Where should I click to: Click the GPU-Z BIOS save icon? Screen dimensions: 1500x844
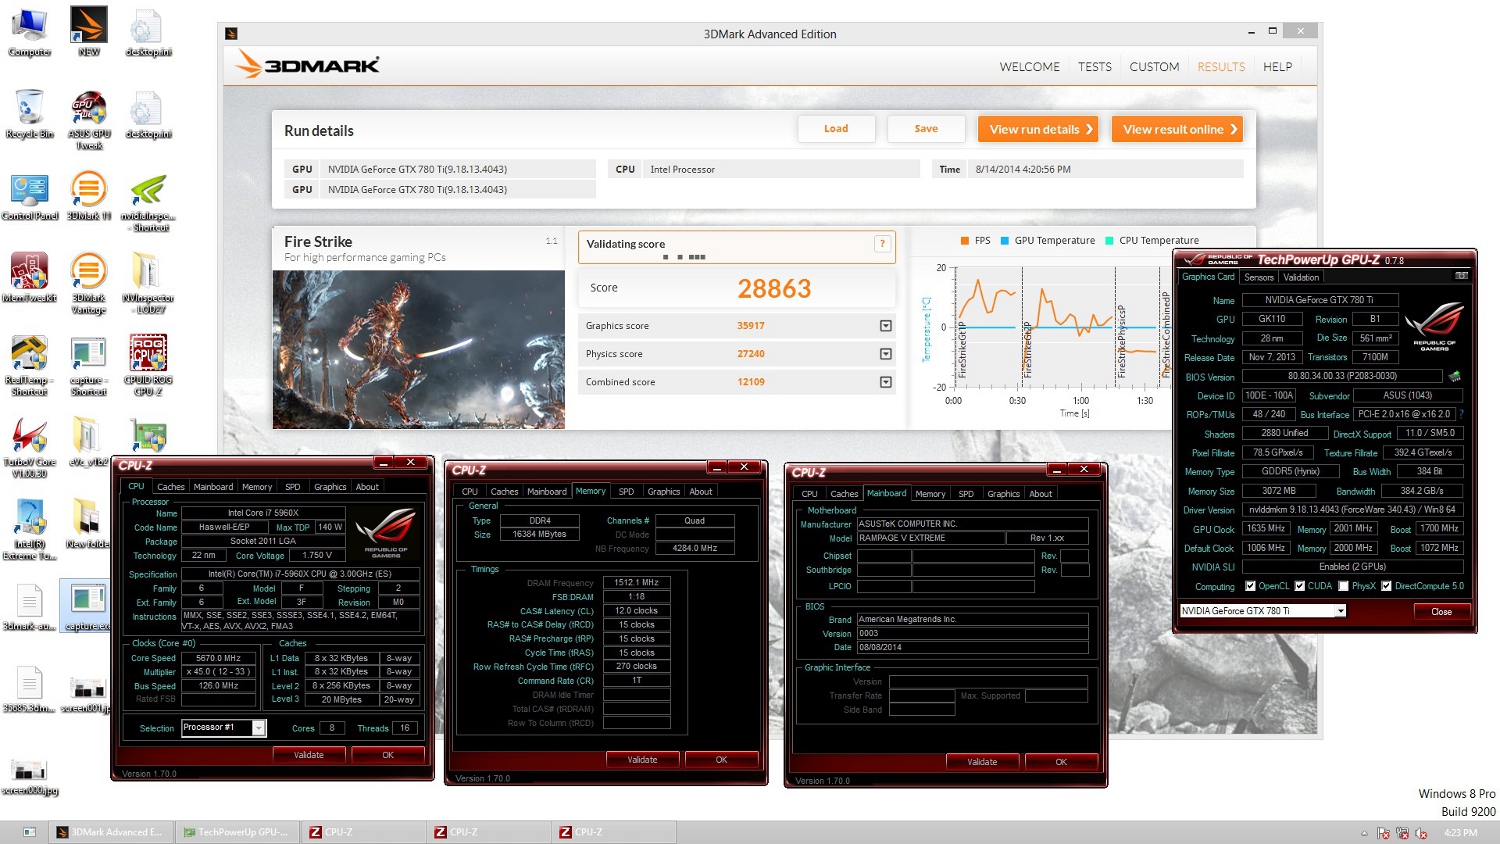point(1454,377)
